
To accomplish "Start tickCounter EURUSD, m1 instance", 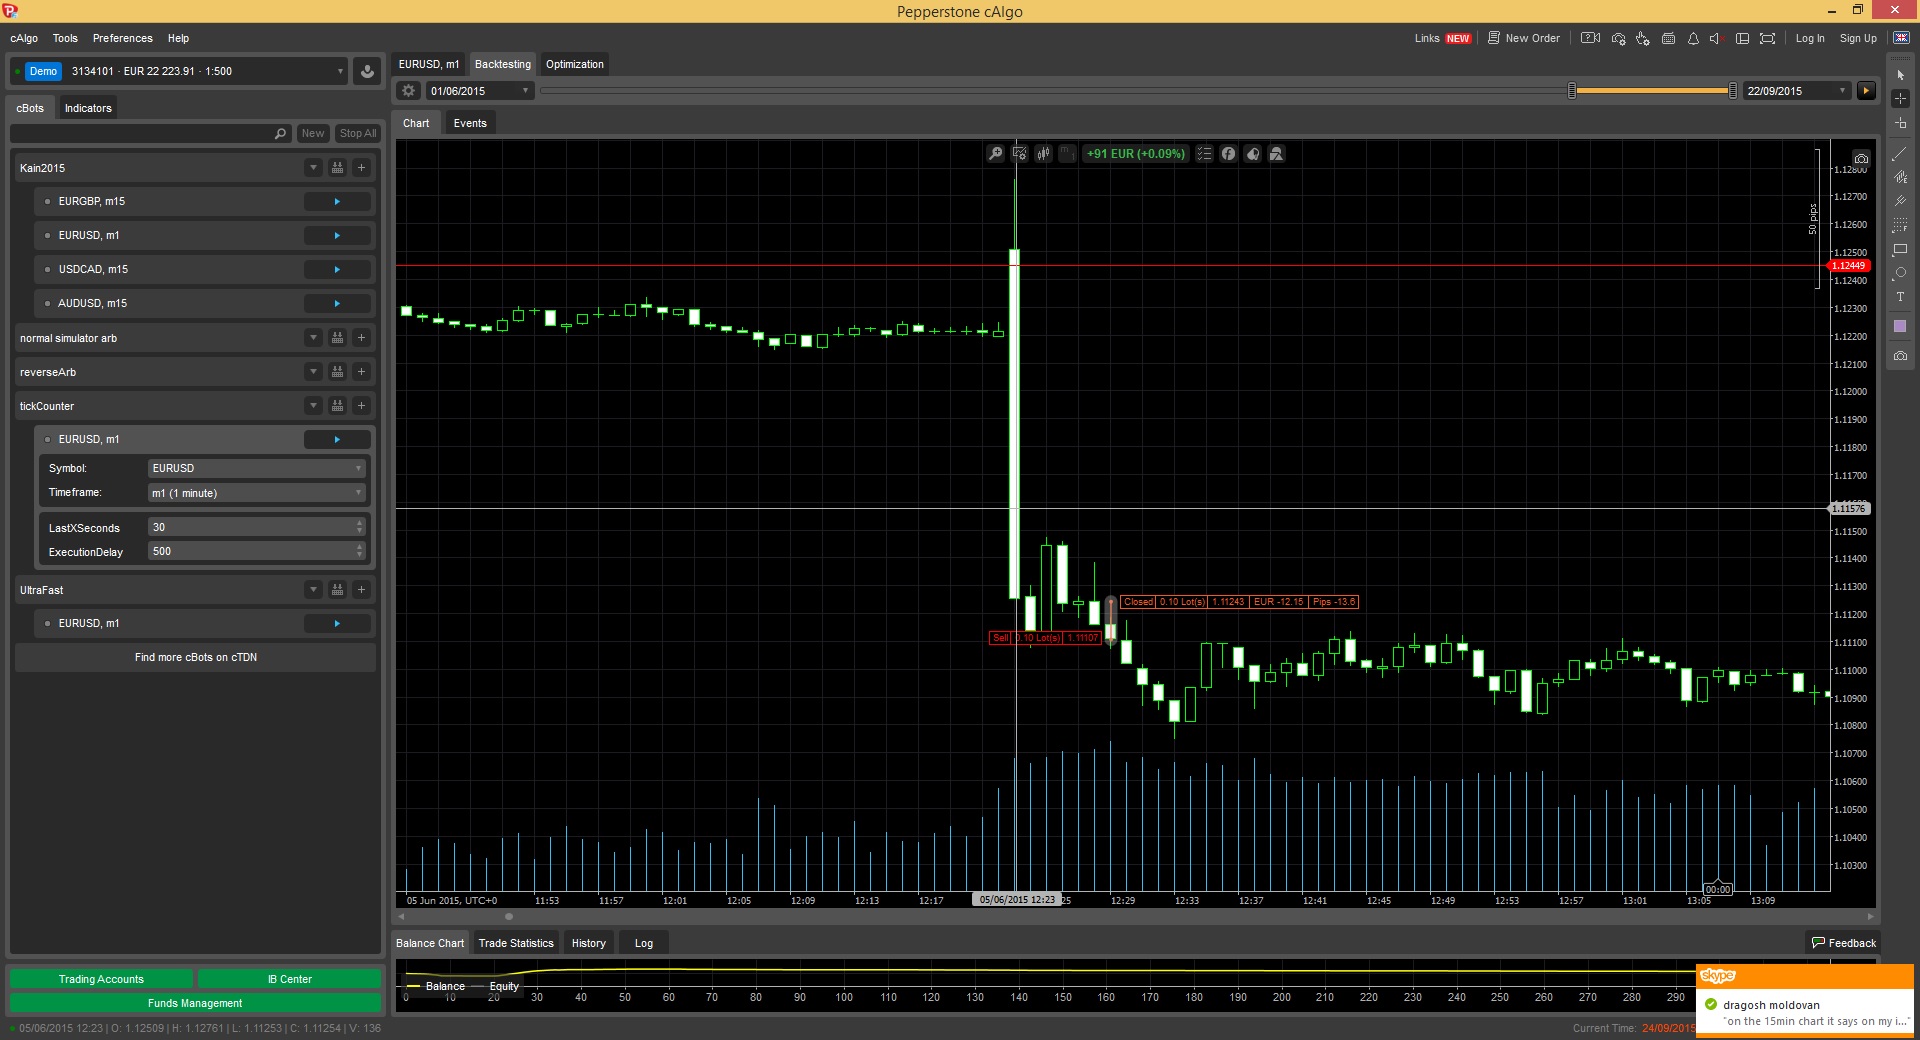I will [337, 440].
